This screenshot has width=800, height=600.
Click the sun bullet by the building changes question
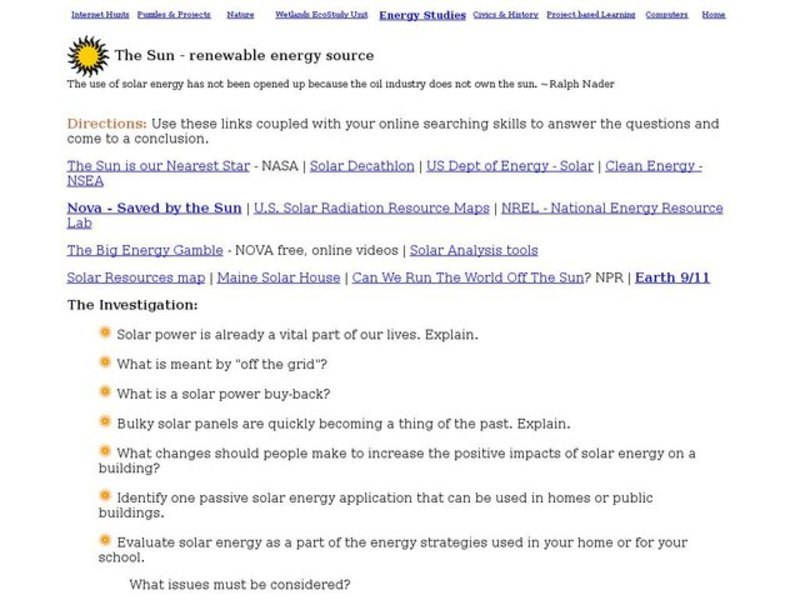click(x=103, y=453)
